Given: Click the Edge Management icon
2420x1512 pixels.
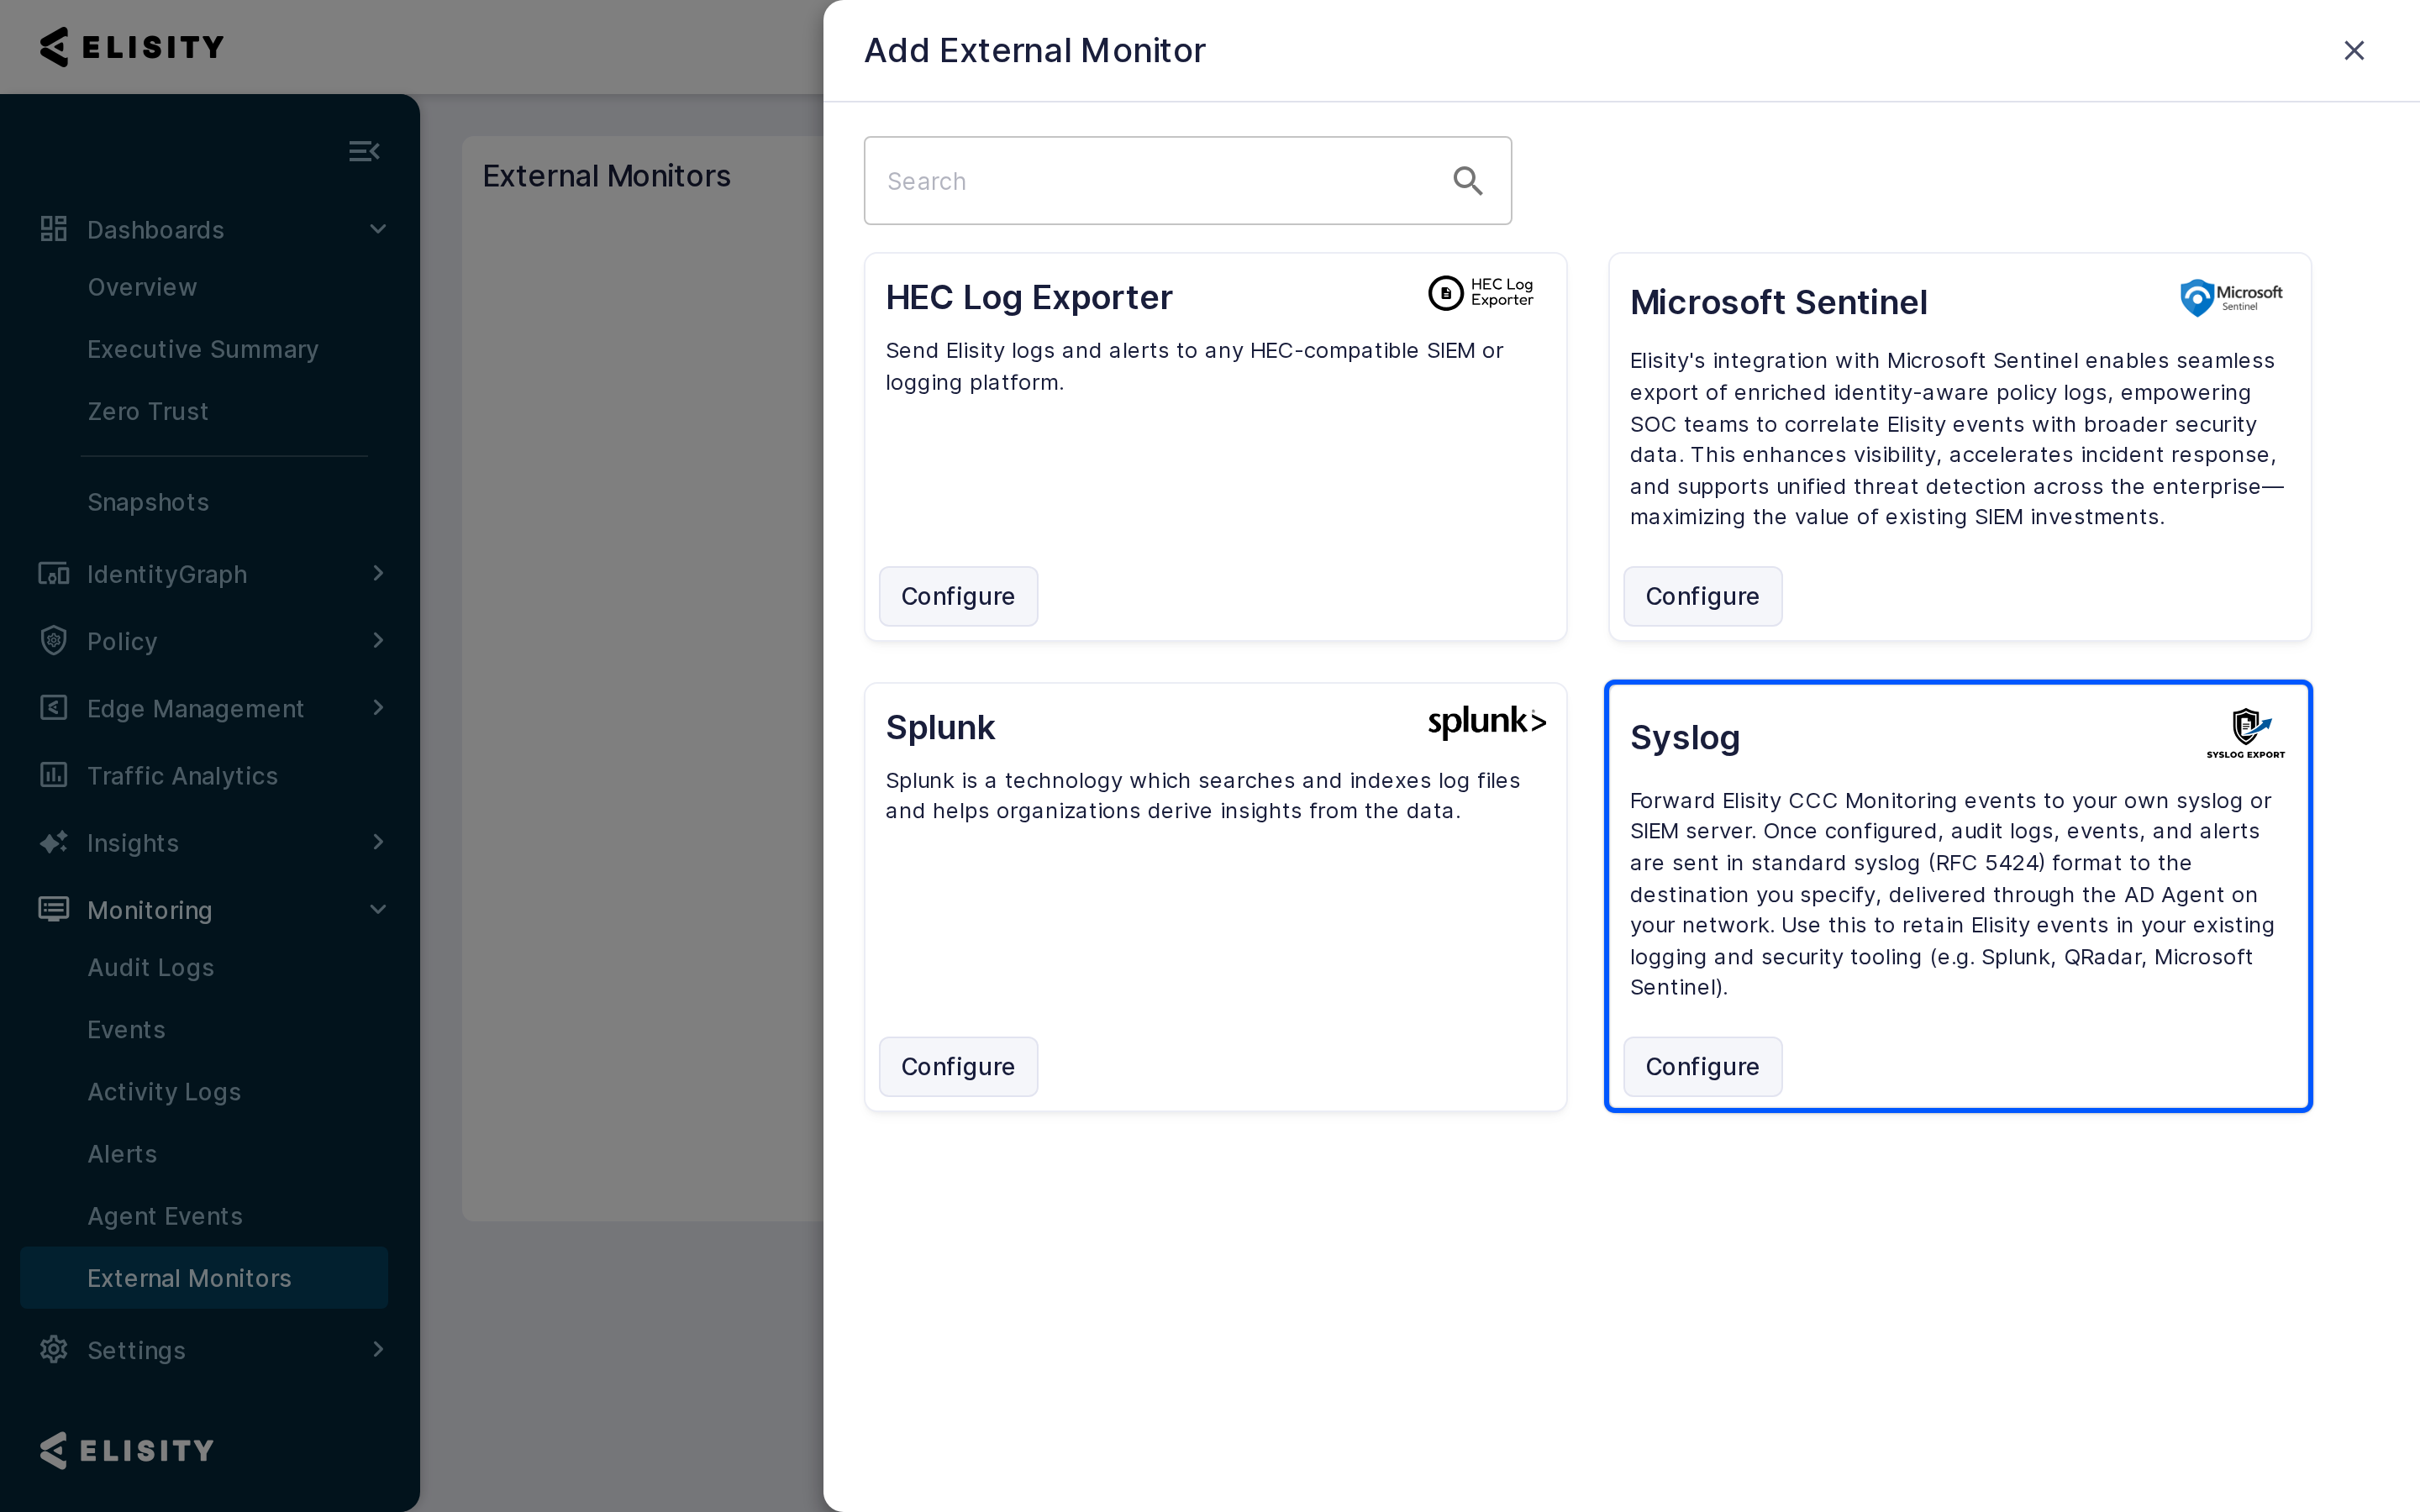Looking at the screenshot, I should coord(53,708).
